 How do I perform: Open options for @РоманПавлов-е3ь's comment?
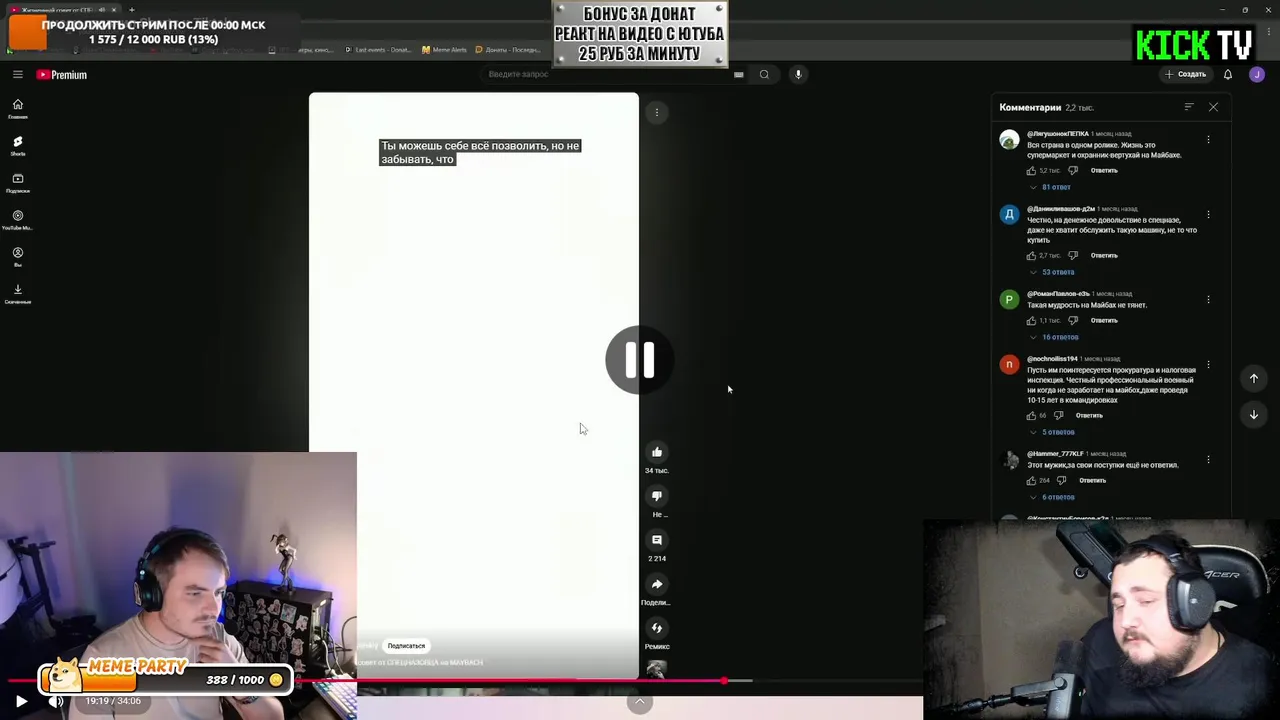point(1208,299)
